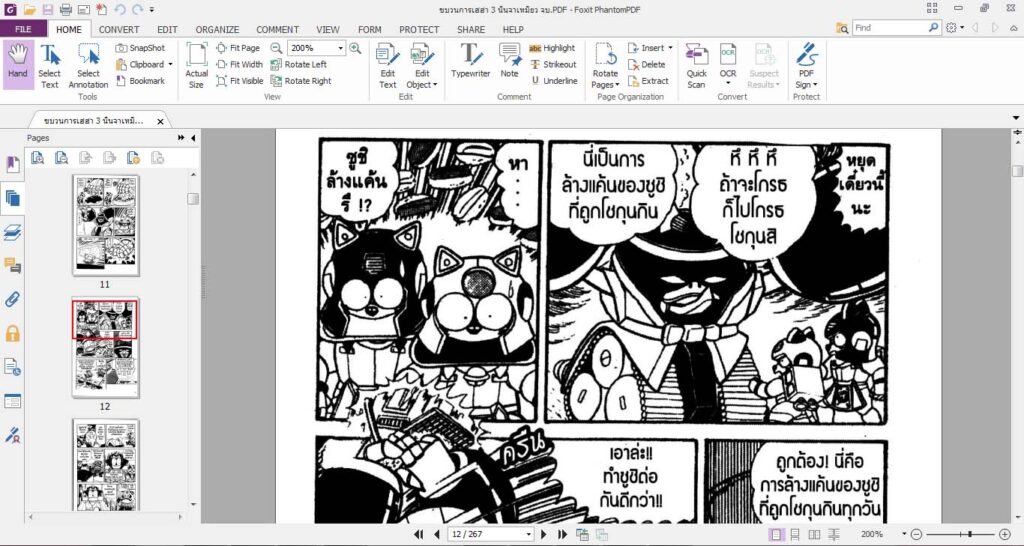
Task: Customize the quick access toolbar dropdown
Action: tap(152, 9)
